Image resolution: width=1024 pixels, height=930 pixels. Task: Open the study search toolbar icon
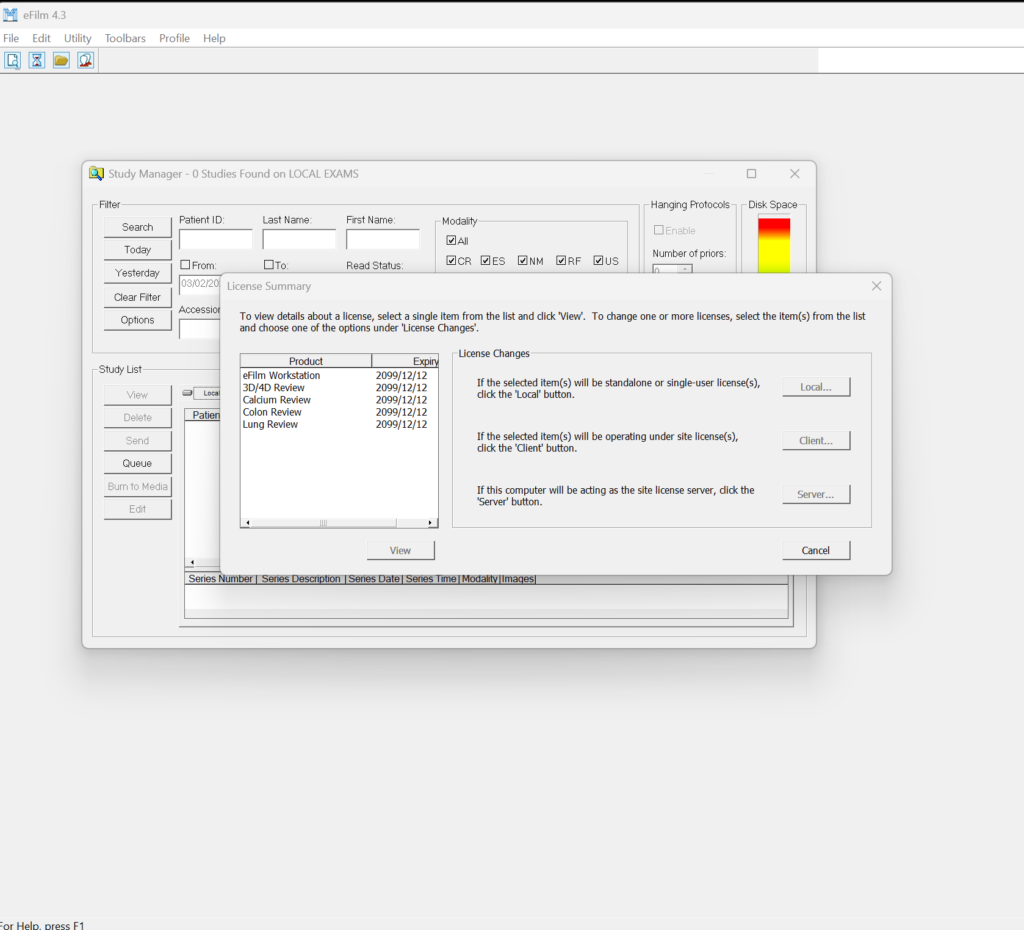tap(12, 61)
